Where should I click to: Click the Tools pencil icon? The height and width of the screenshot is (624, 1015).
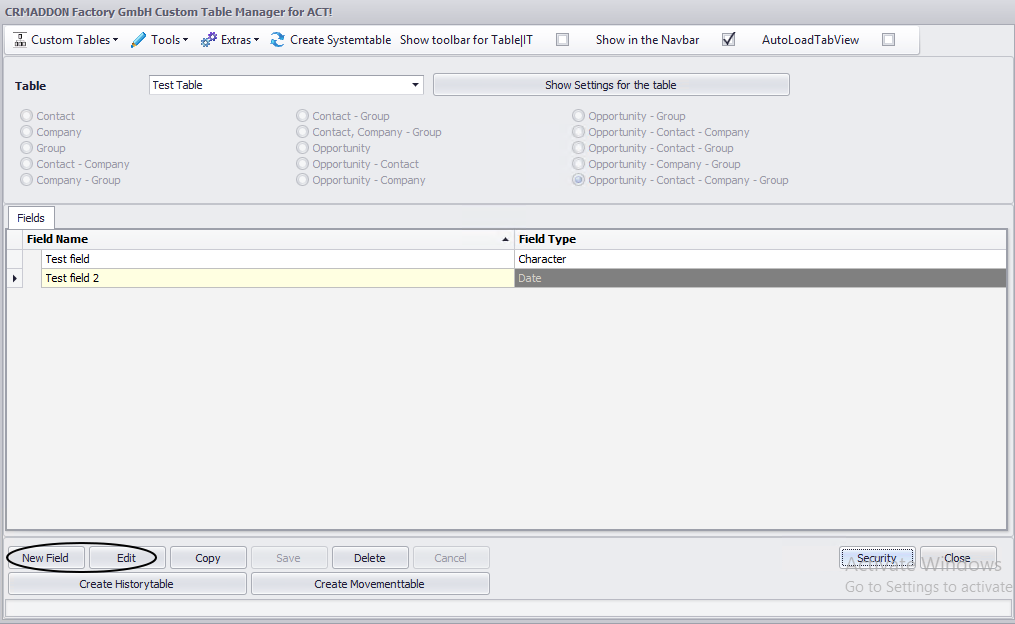pyautogui.click(x=138, y=39)
